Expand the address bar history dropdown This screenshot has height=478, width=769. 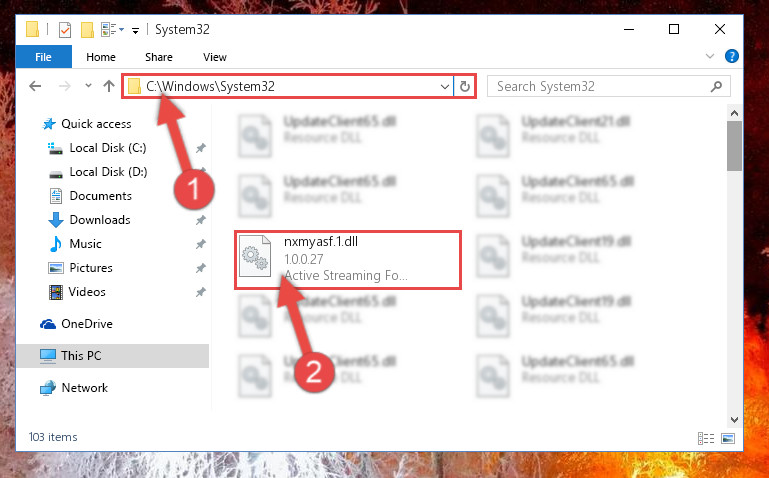pos(444,87)
